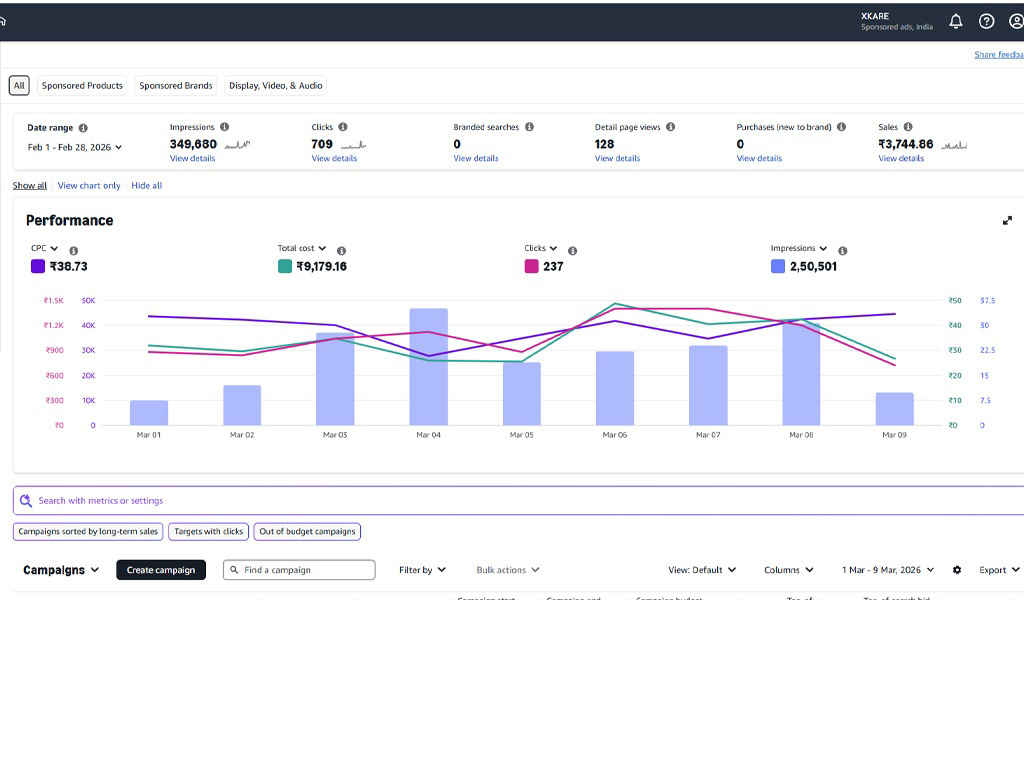The width and height of the screenshot is (1024, 768).
Task: Open the notifications bell icon
Action: click(x=955, y=22)
